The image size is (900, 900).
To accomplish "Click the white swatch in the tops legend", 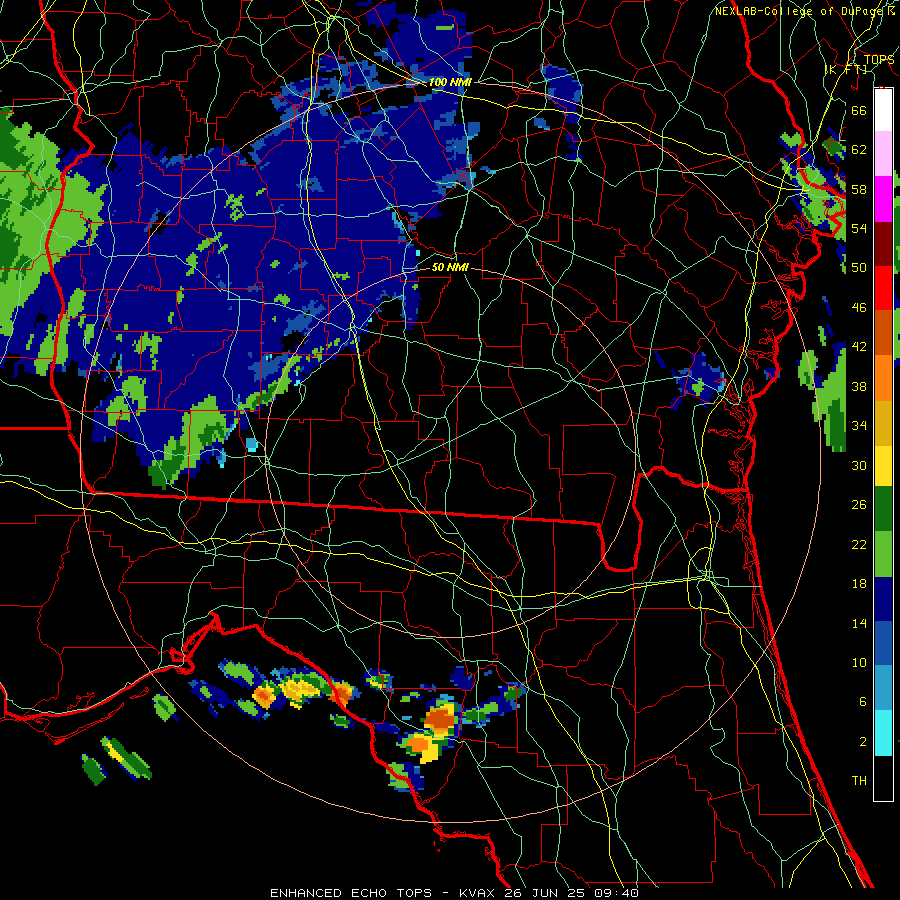I will click(883, 110).
